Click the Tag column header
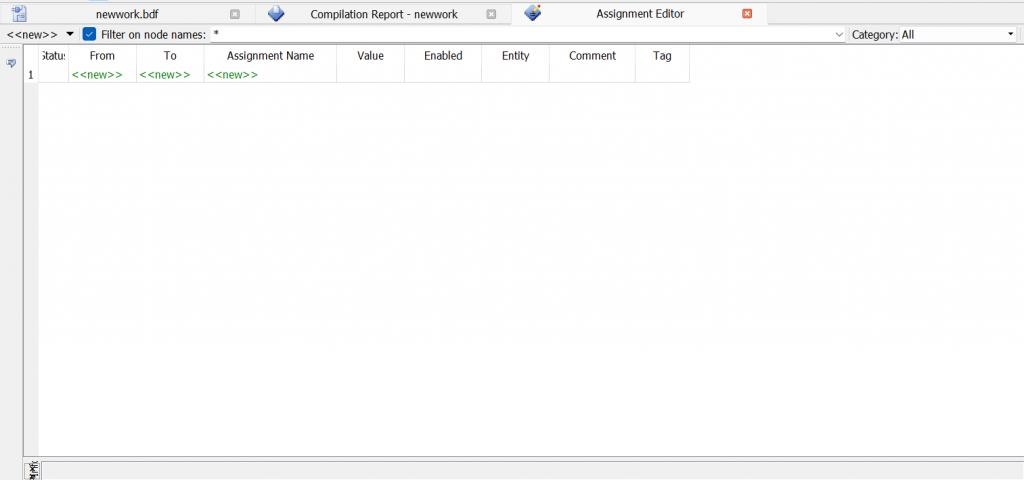The width and height of the screenshot is (1024, 480). click(x=662, y=56)
